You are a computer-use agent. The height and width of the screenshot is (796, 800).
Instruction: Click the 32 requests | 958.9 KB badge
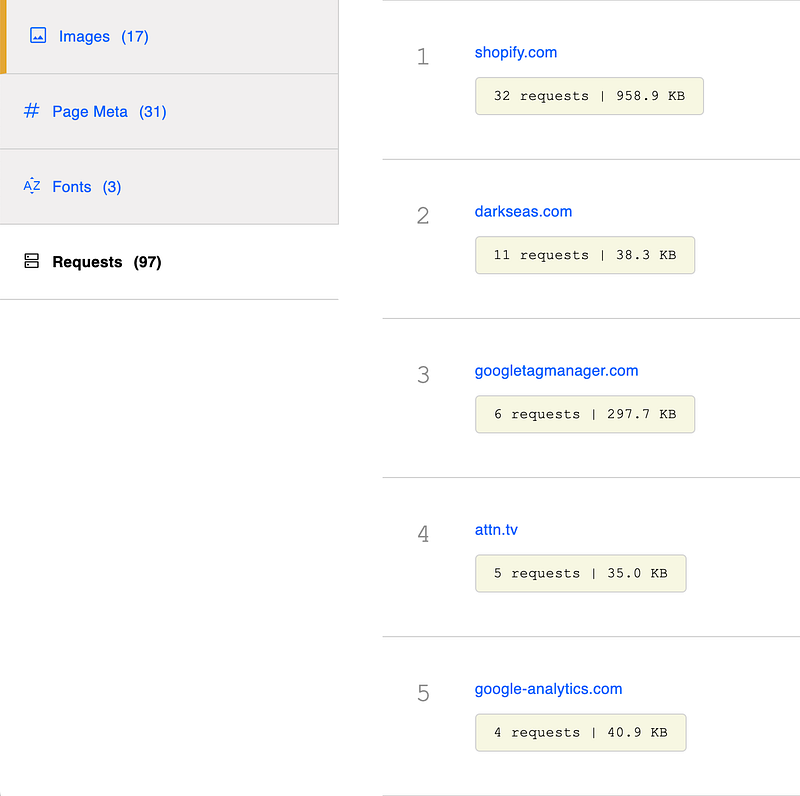589,96
